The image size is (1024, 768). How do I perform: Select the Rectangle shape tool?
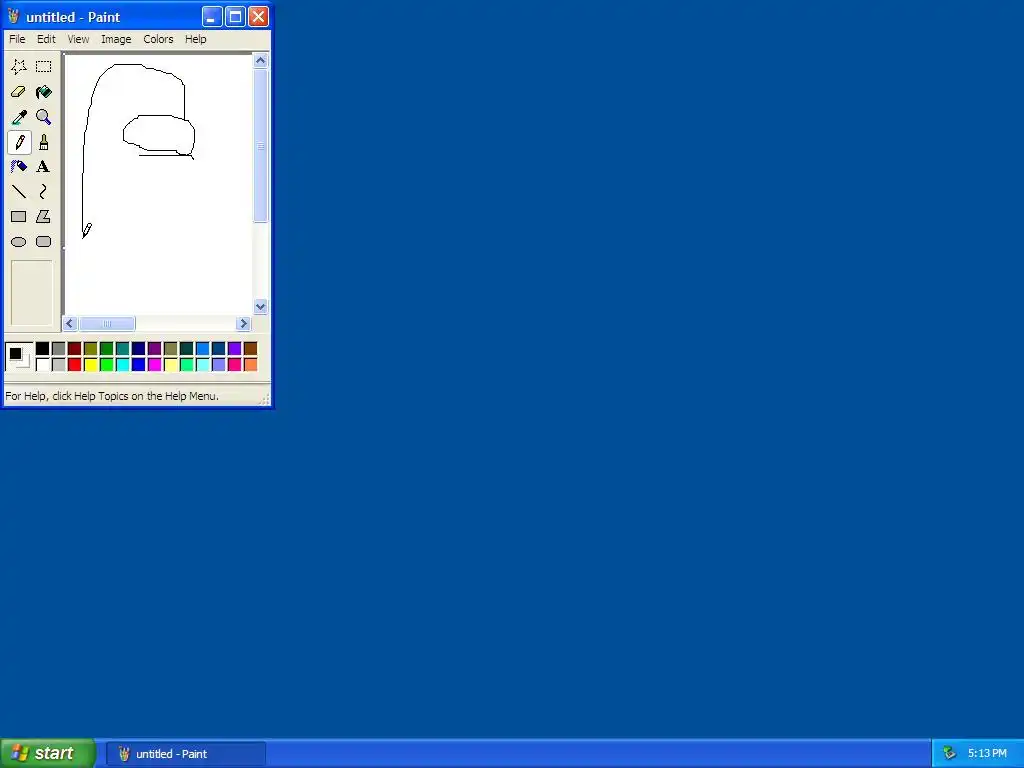18,216
